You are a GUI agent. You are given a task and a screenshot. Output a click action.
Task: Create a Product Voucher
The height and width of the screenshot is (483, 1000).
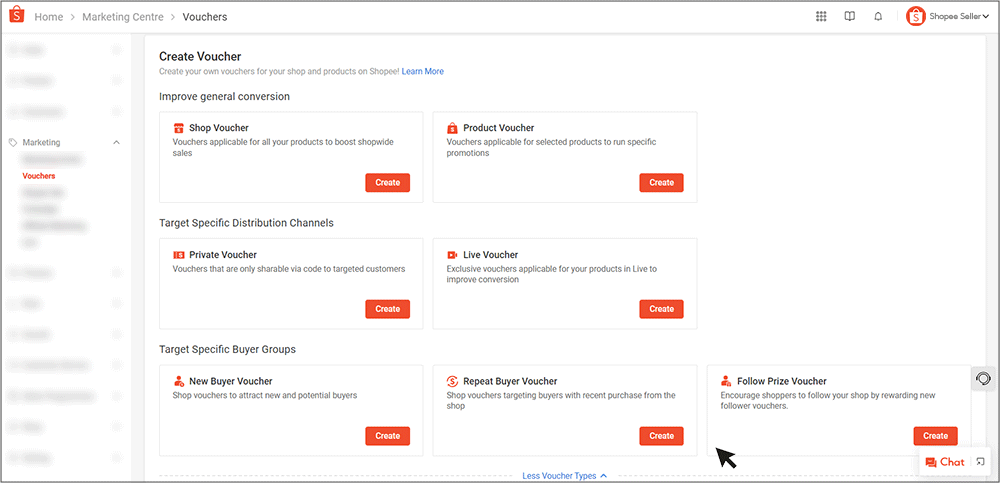pos(661,182)
